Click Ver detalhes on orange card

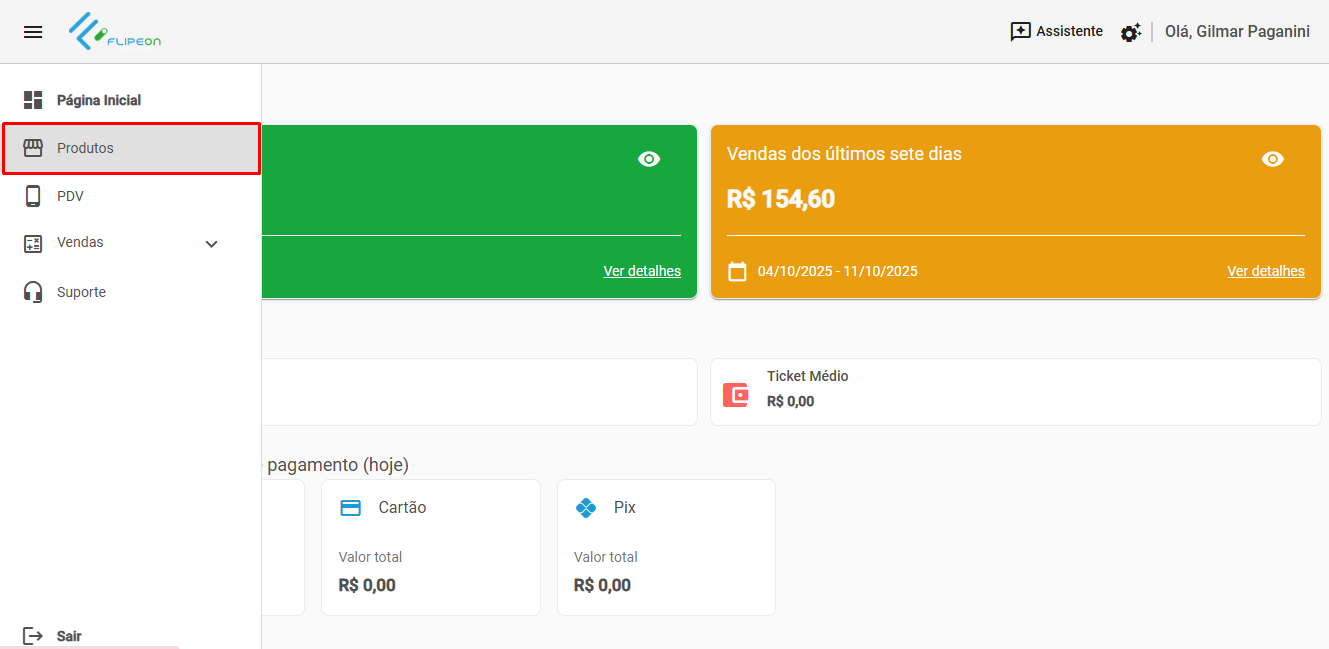tap(1265, 271)
